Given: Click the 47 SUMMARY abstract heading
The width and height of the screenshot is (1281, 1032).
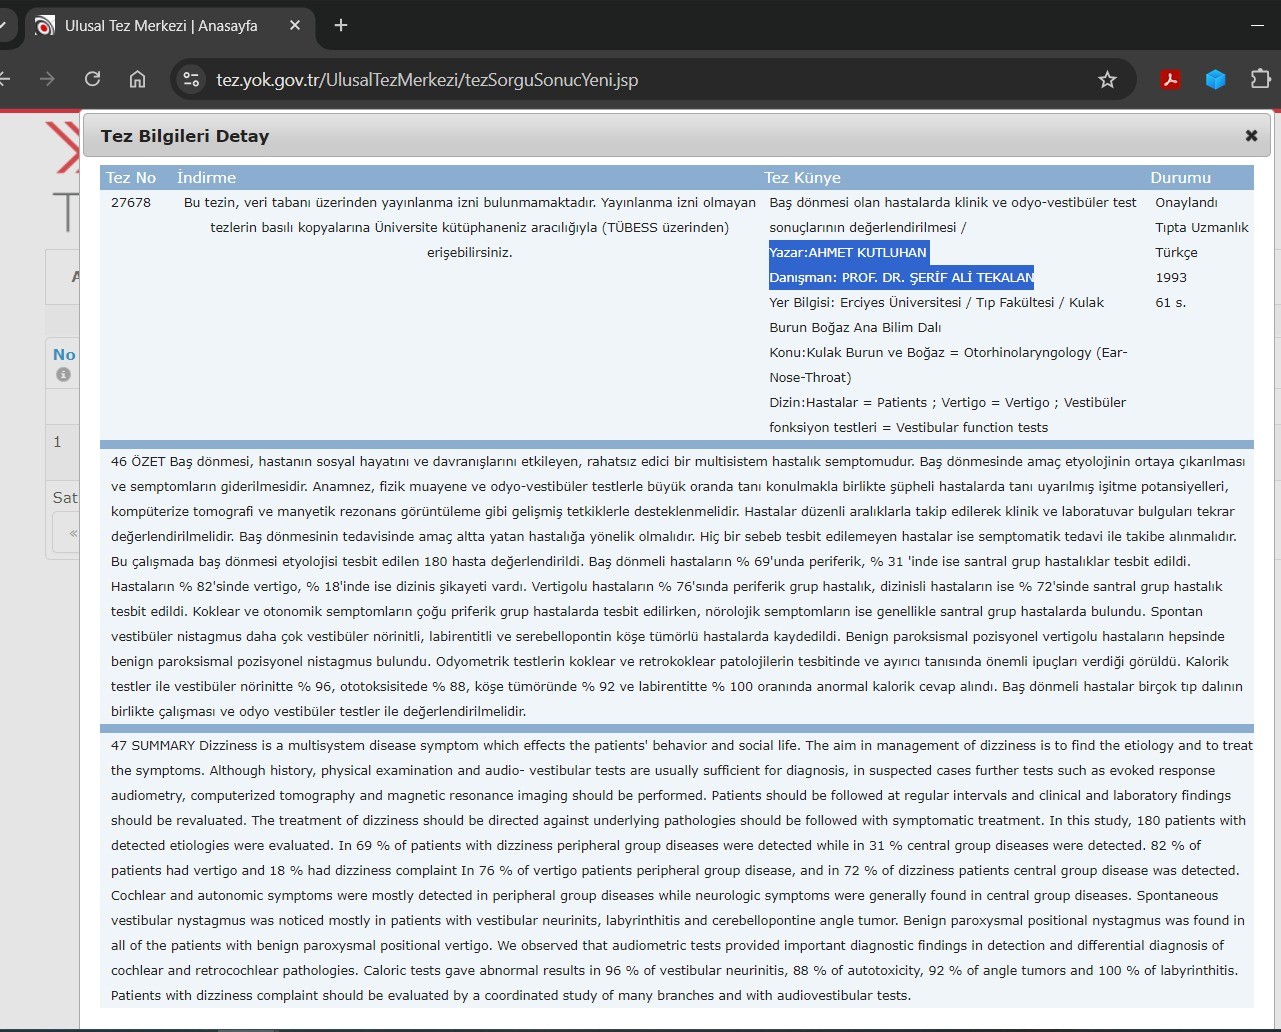Looking at the screenshot, I should (x=153, y=745).
